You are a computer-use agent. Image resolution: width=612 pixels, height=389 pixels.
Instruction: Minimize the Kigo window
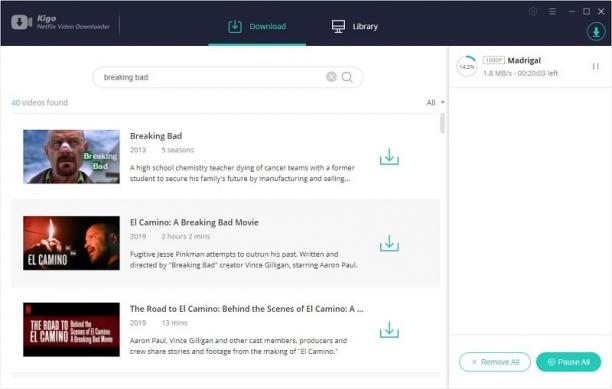572,12
